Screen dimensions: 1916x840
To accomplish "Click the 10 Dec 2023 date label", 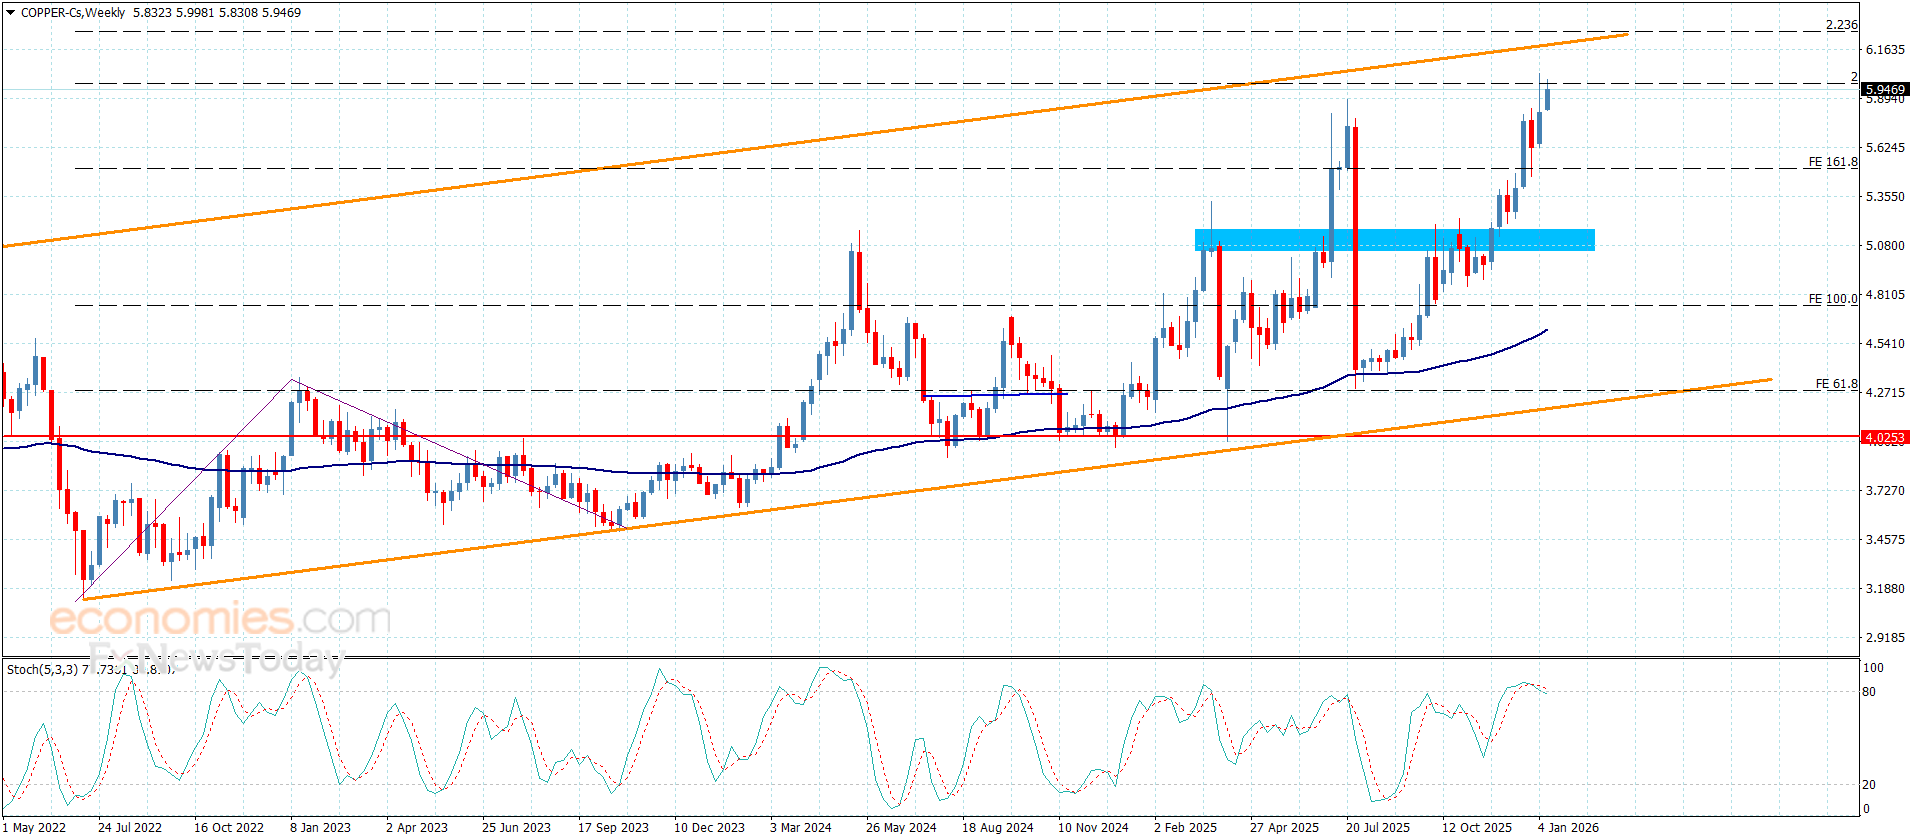I will (709, 827).
